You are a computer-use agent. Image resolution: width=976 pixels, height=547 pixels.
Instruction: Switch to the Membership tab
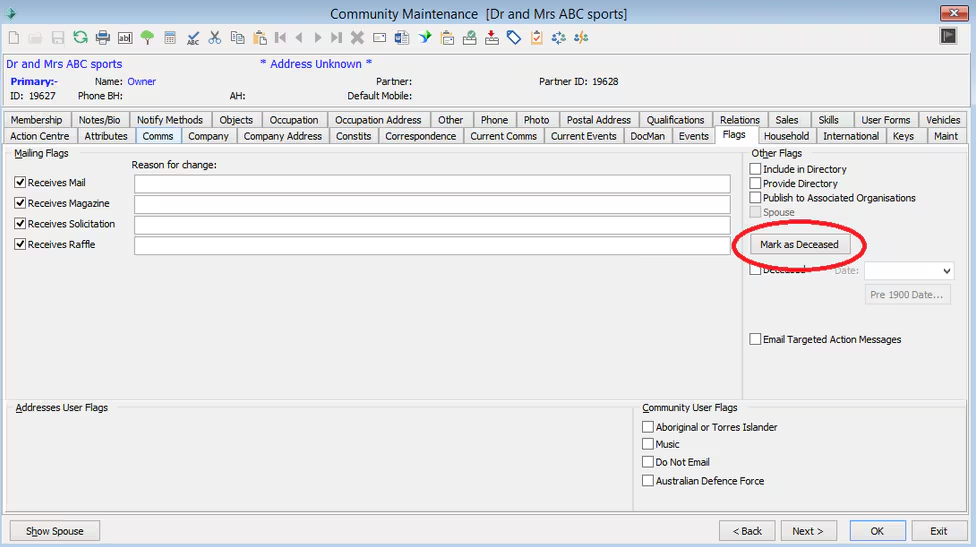pos(36,119)
